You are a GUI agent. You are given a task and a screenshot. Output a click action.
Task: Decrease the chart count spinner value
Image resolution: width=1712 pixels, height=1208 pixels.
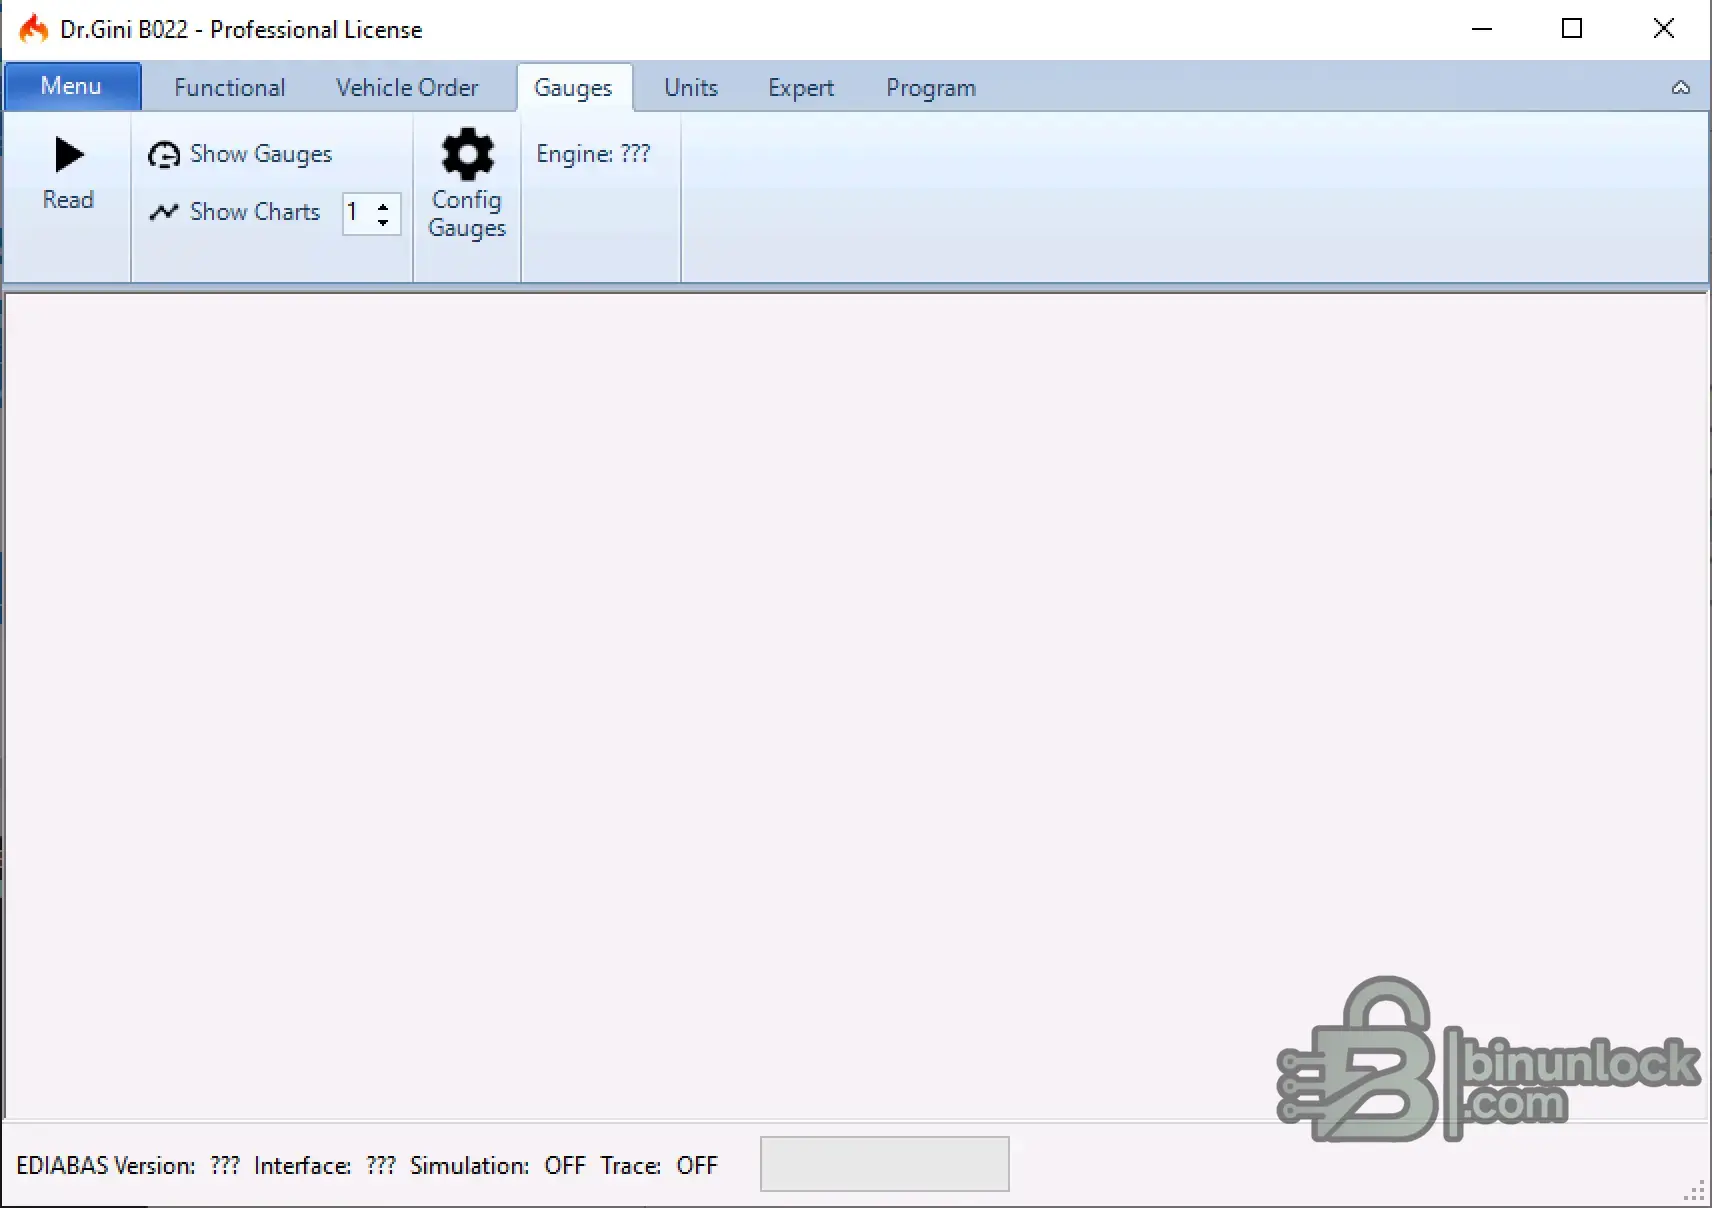[x=383, y=222]
